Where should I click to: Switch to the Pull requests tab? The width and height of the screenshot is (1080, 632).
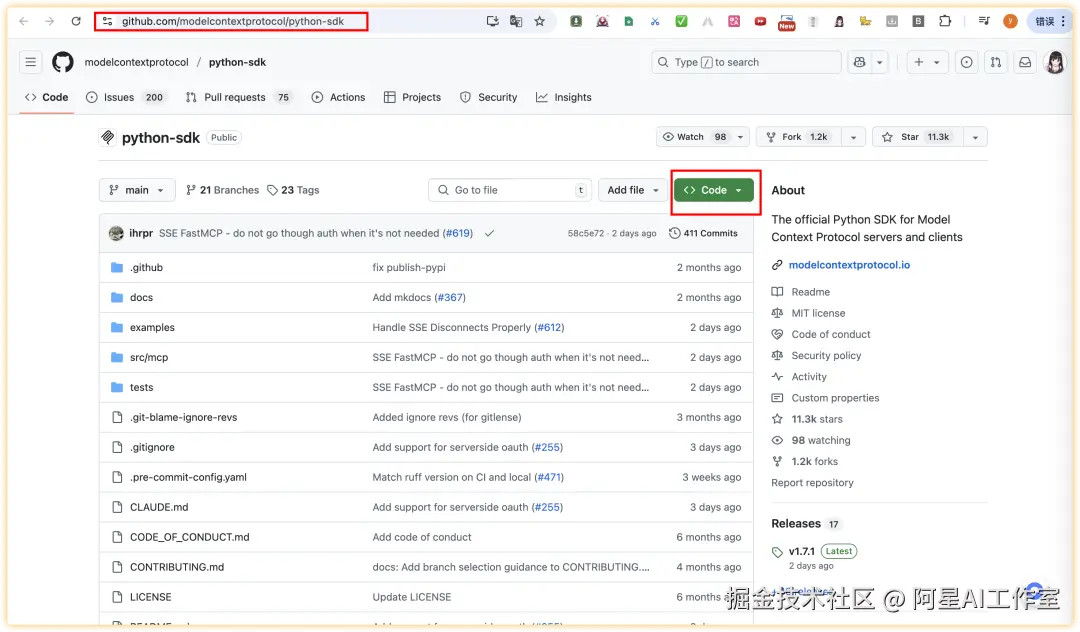(x=238, y=97)
